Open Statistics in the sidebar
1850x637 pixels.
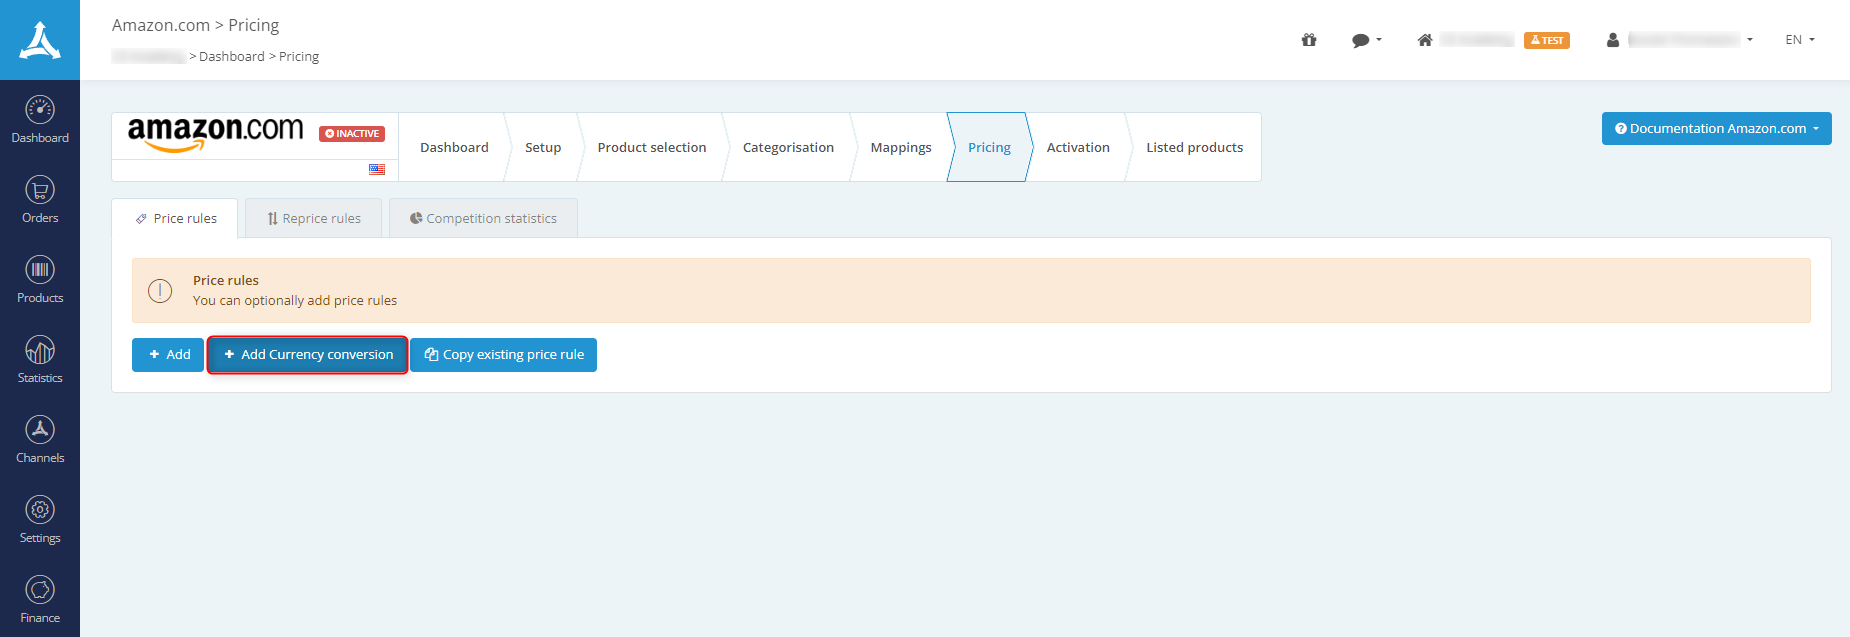coord(40,360)
